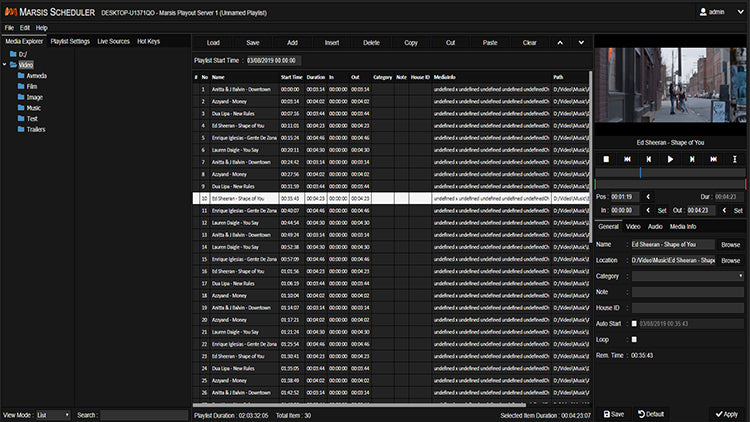
Task: Click the media Search input field
Action: 143,414
